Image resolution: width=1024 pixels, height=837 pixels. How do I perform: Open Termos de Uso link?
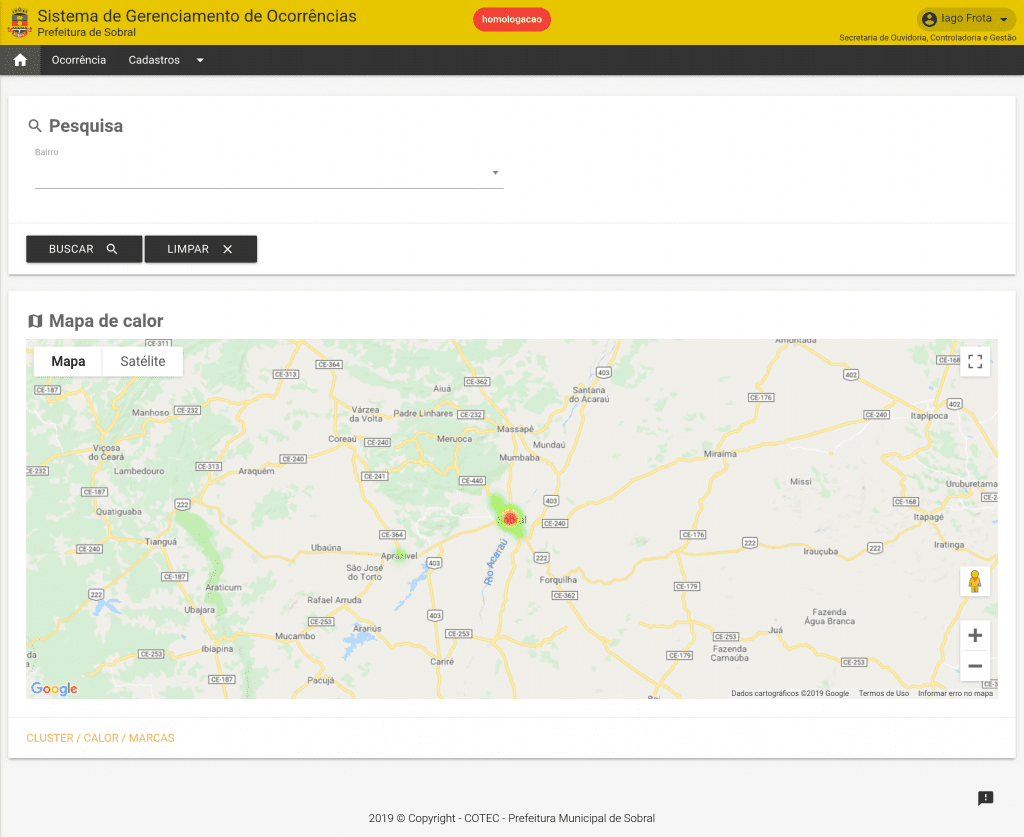click(883, 693)
